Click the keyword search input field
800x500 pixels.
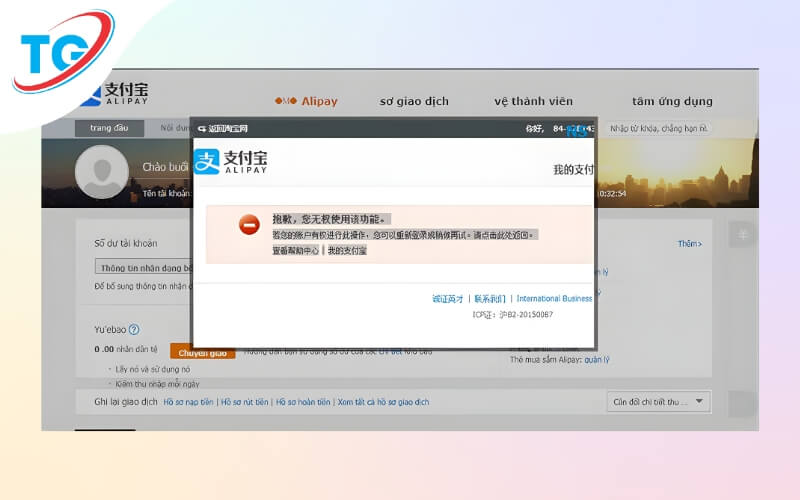click(659, 129)
